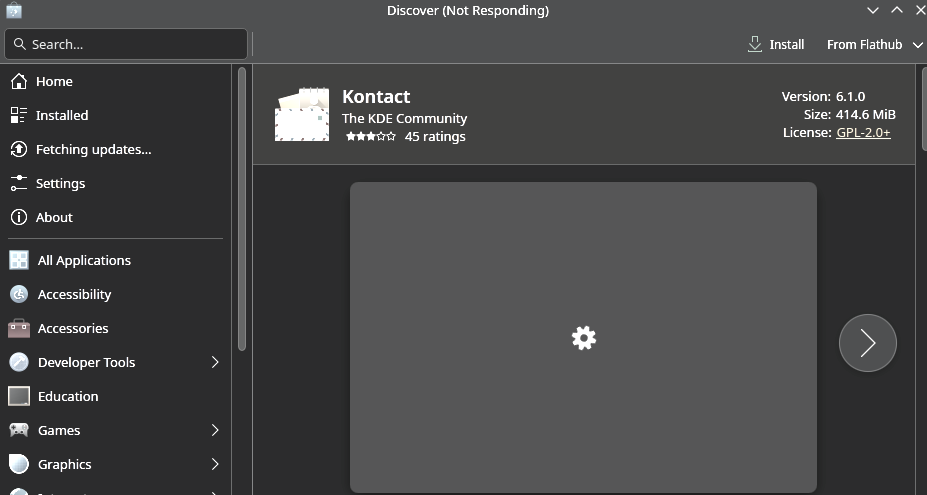Open the About page
The width and height of the screenshot is (927, 495).
116,218
